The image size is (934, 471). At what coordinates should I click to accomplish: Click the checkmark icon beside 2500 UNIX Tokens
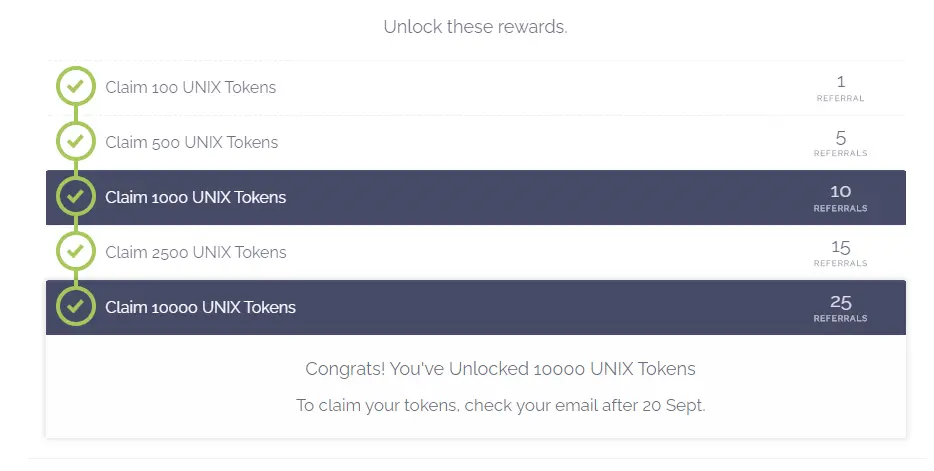(76, 251)
